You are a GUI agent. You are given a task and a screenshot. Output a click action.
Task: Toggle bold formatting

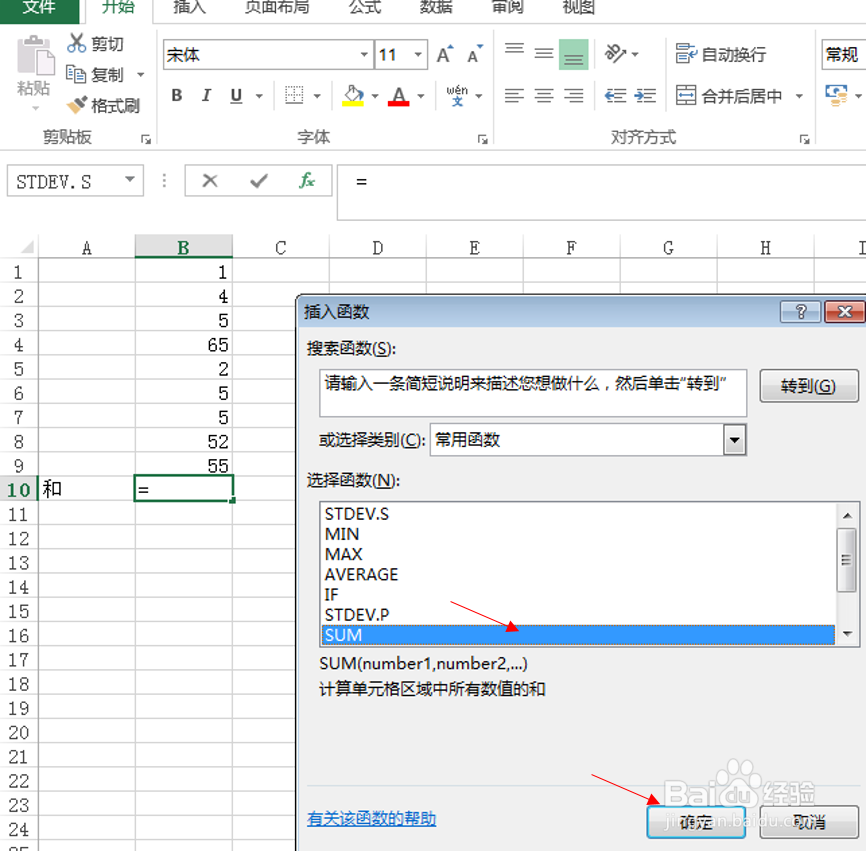tap(176, 96)
